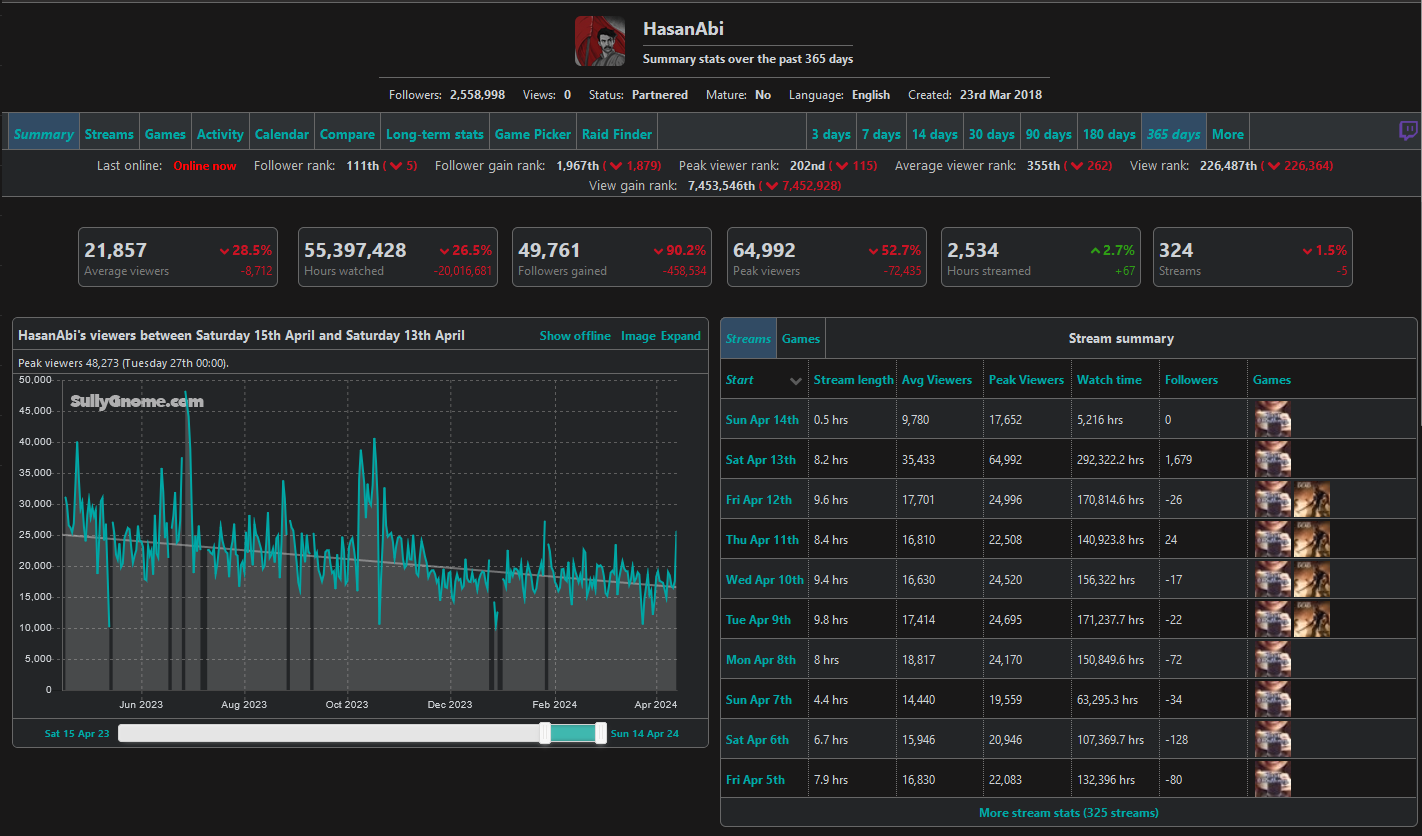This screenshot has width=1422, height=836.
Task: Click the Hours watched stat card
Action: (398, 258)
